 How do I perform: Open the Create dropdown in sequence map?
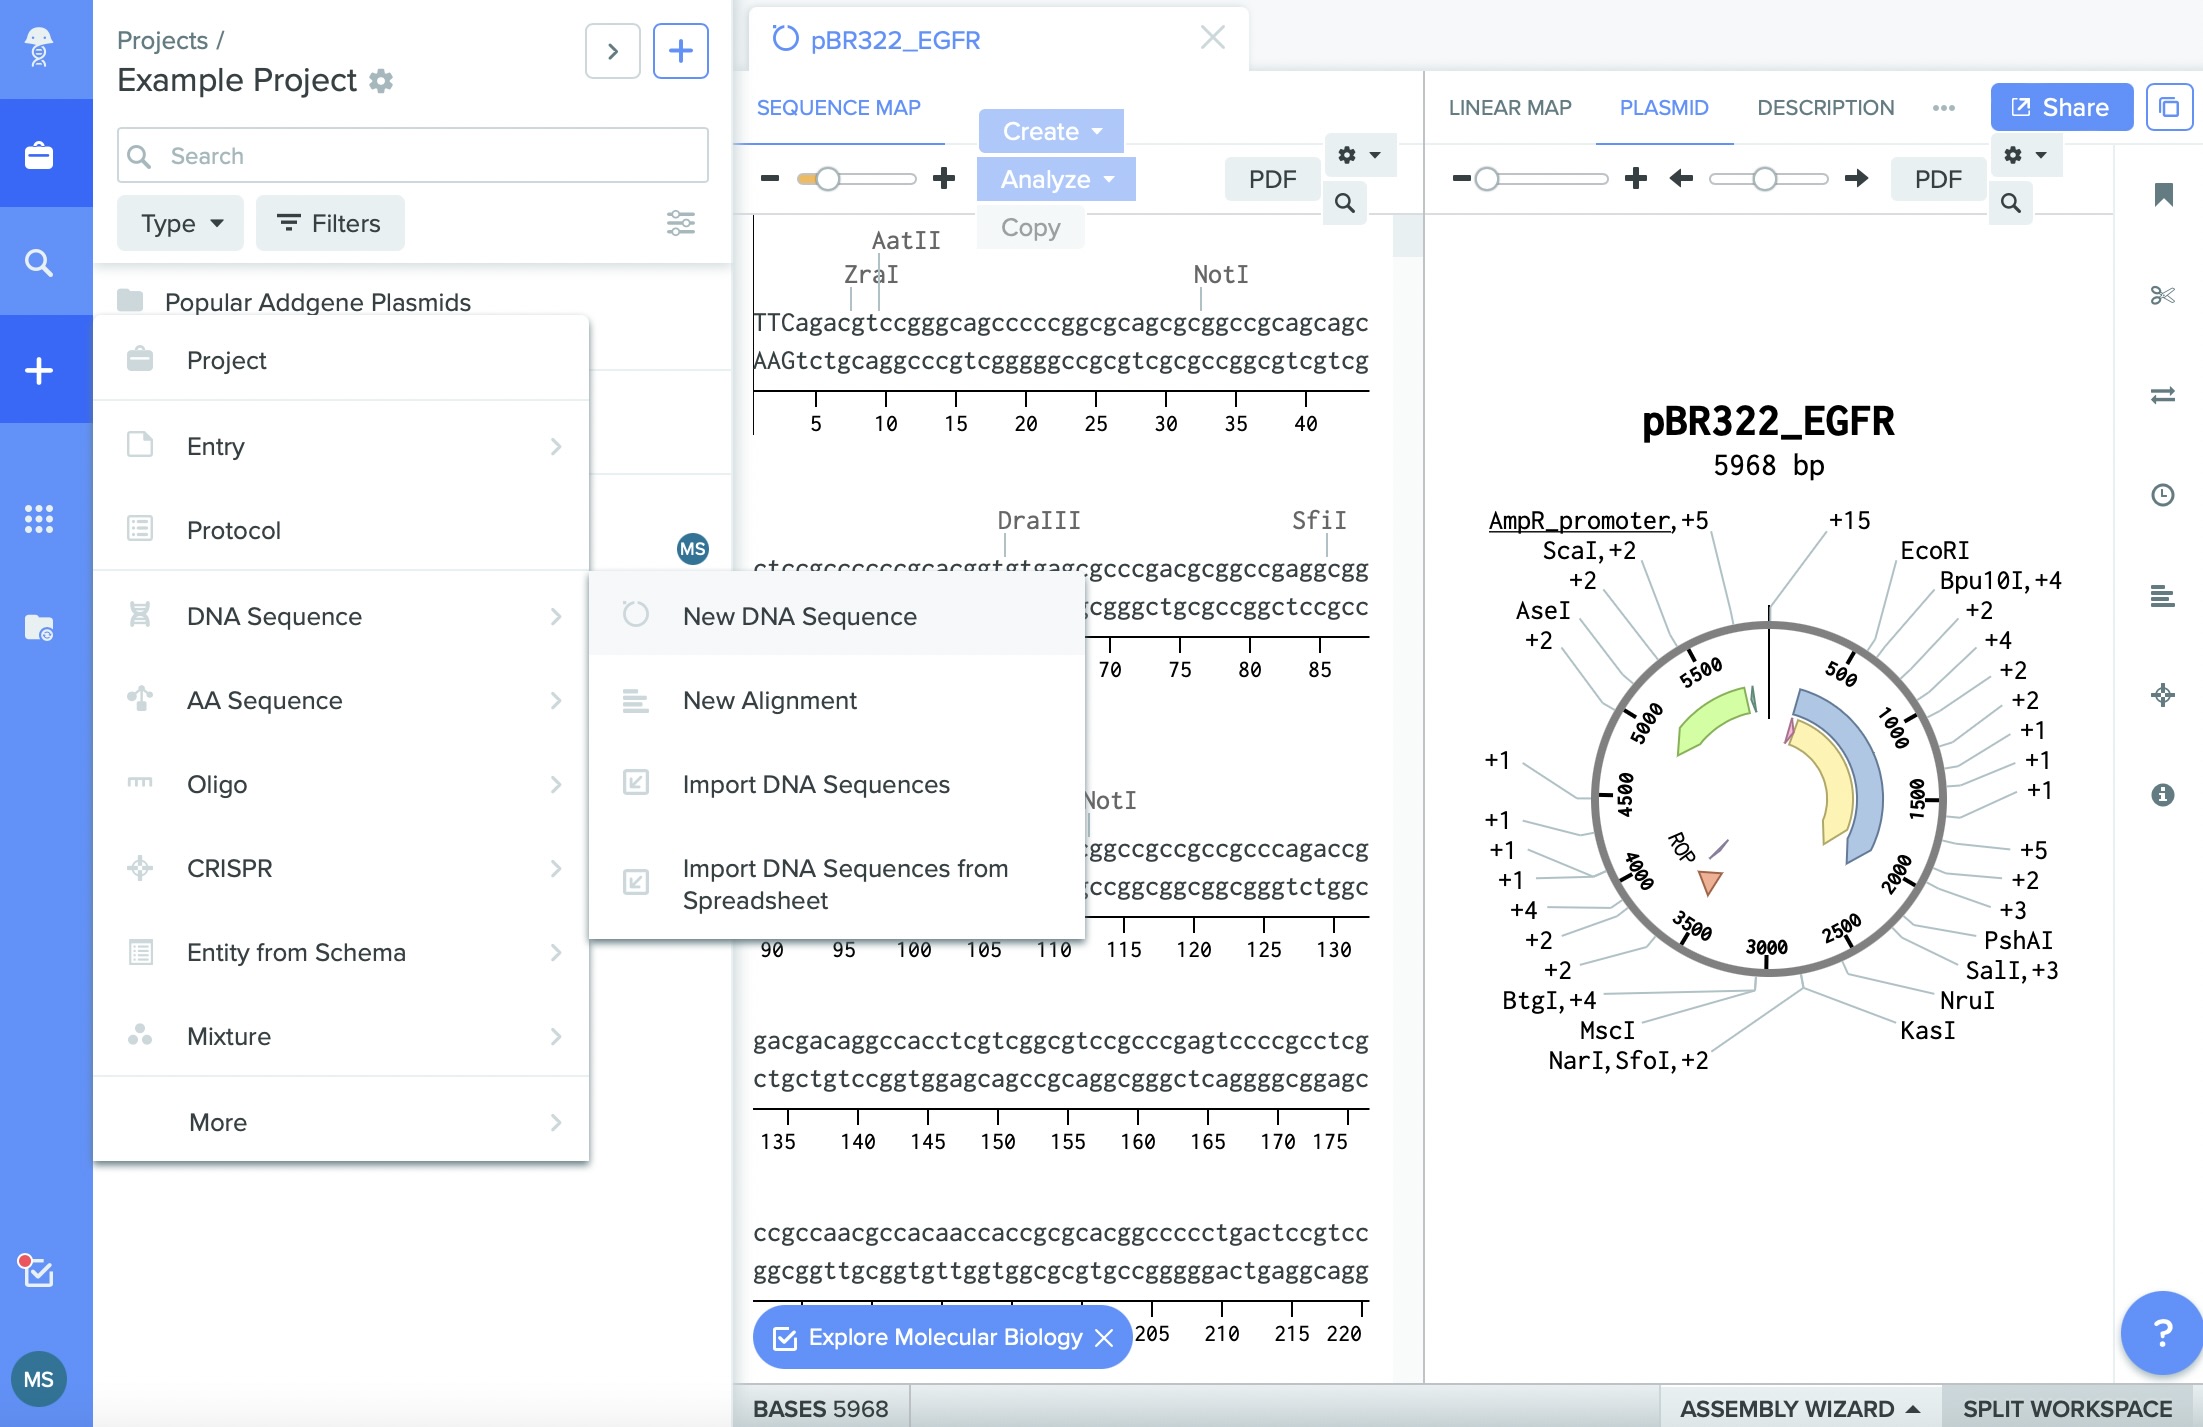(1051, 131)
